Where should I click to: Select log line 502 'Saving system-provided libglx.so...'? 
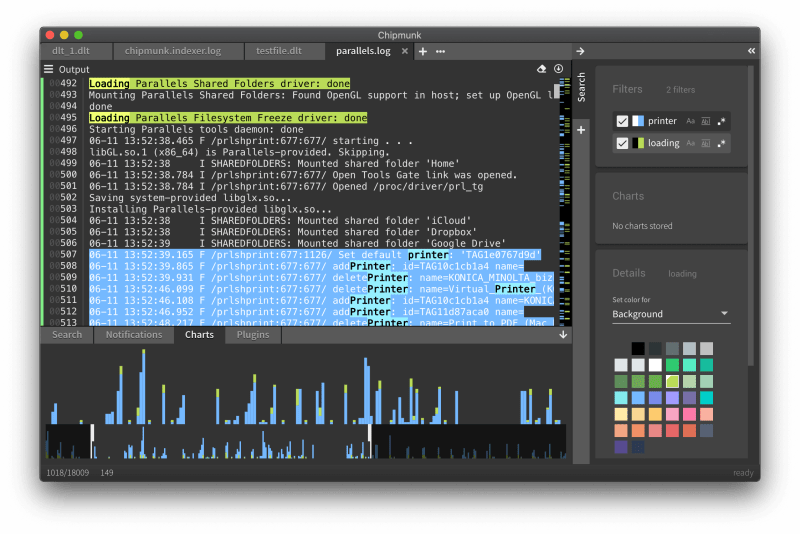[190, 198]
